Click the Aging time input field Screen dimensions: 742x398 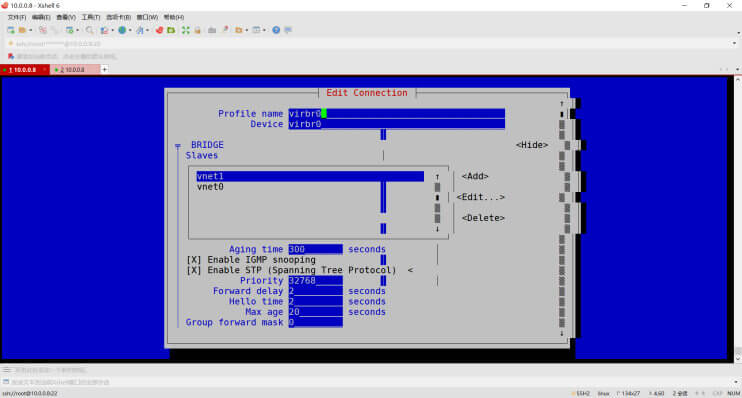[x=316, y=249]
